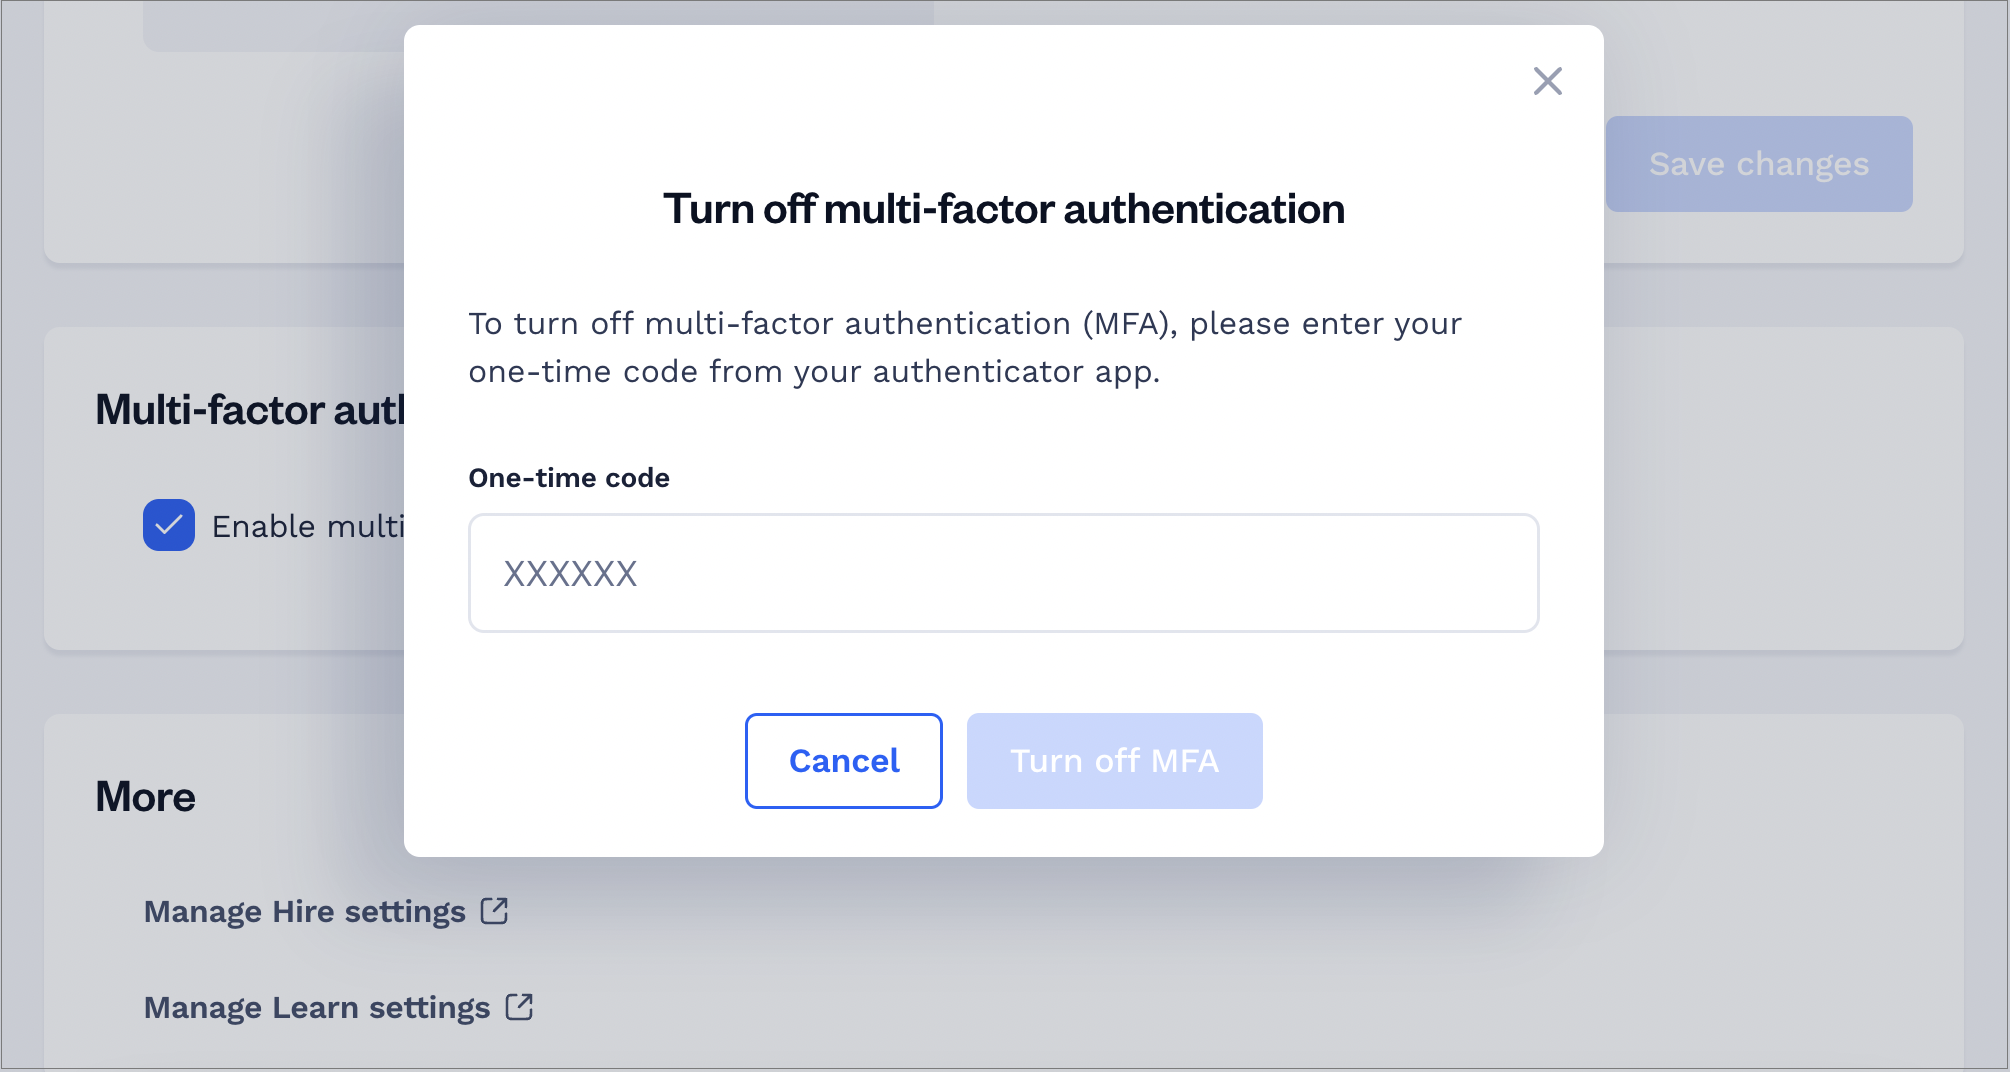Click the One-time code field label
This screenshot has width=2010, height=1072.
click(x=569, y=478)
